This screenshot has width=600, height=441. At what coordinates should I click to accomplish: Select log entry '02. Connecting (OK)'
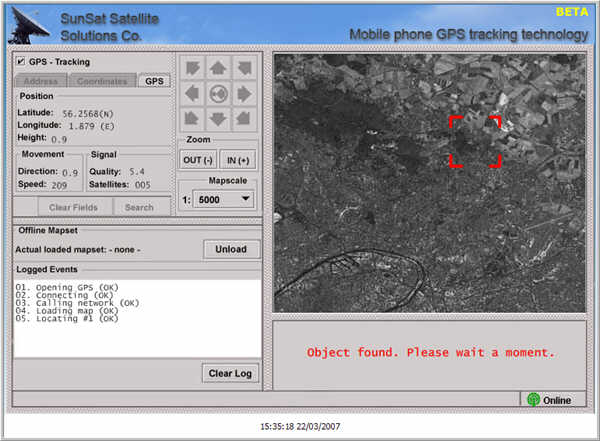(64, 295)
